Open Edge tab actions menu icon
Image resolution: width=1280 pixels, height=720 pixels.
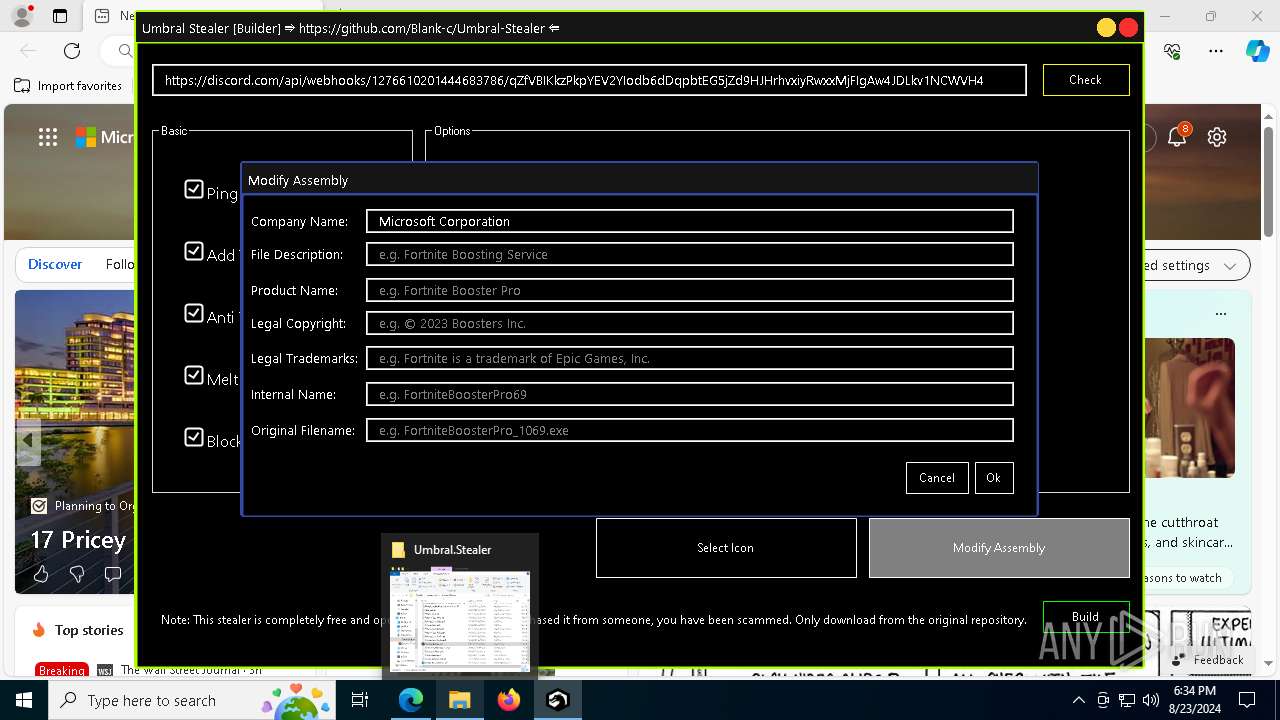(60, 16)
